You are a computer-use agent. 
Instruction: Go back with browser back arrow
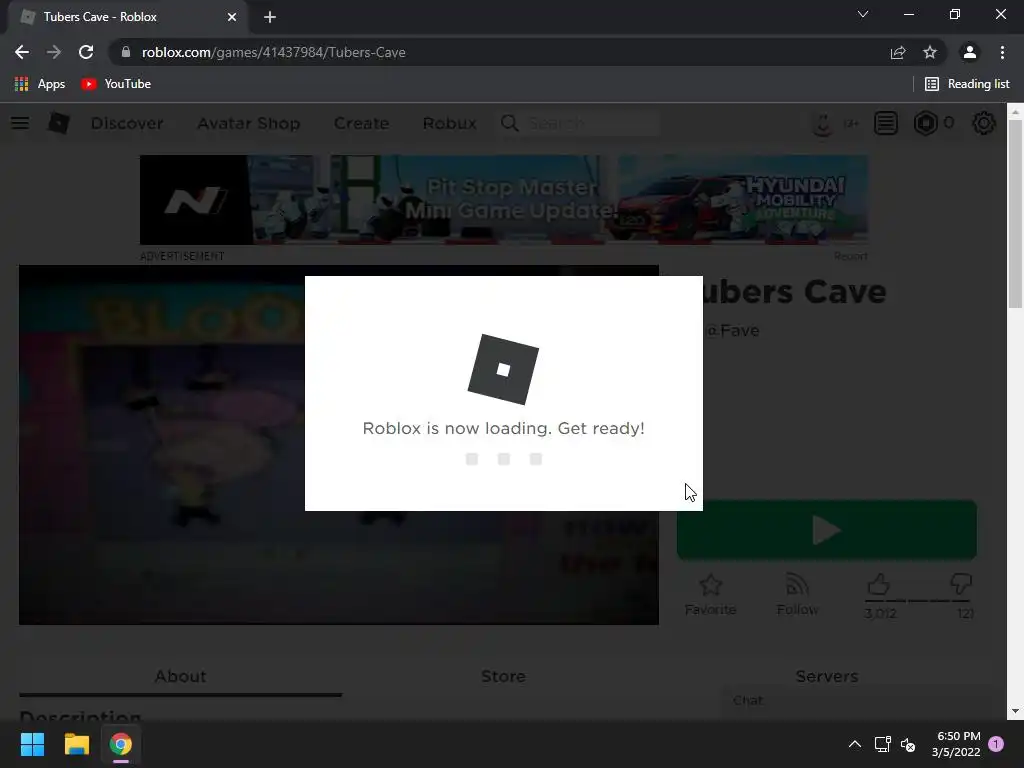coord(22,52)
